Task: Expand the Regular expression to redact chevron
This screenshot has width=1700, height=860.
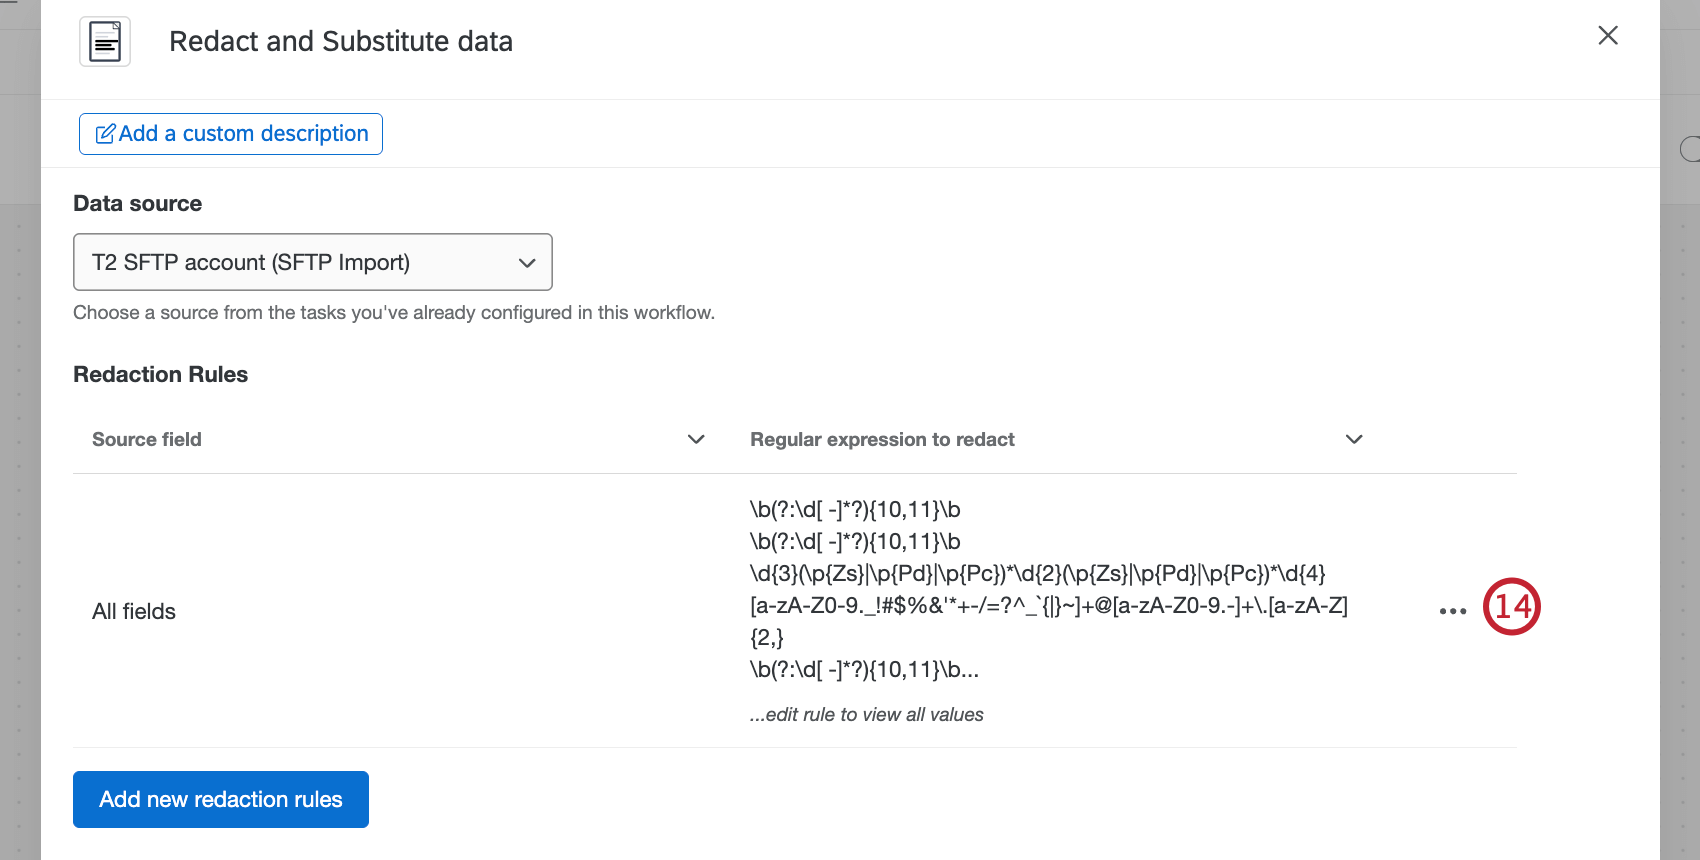Action: coord(1353,439)
